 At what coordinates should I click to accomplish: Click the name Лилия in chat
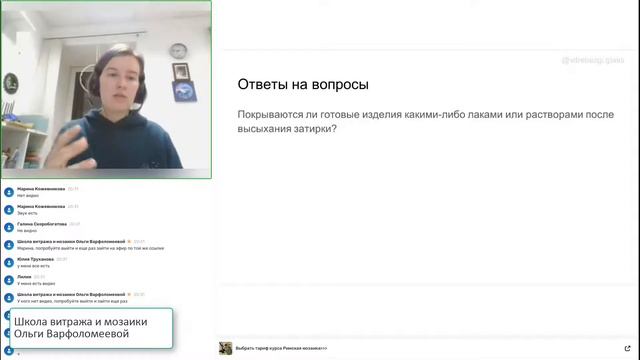pos(24,277)
